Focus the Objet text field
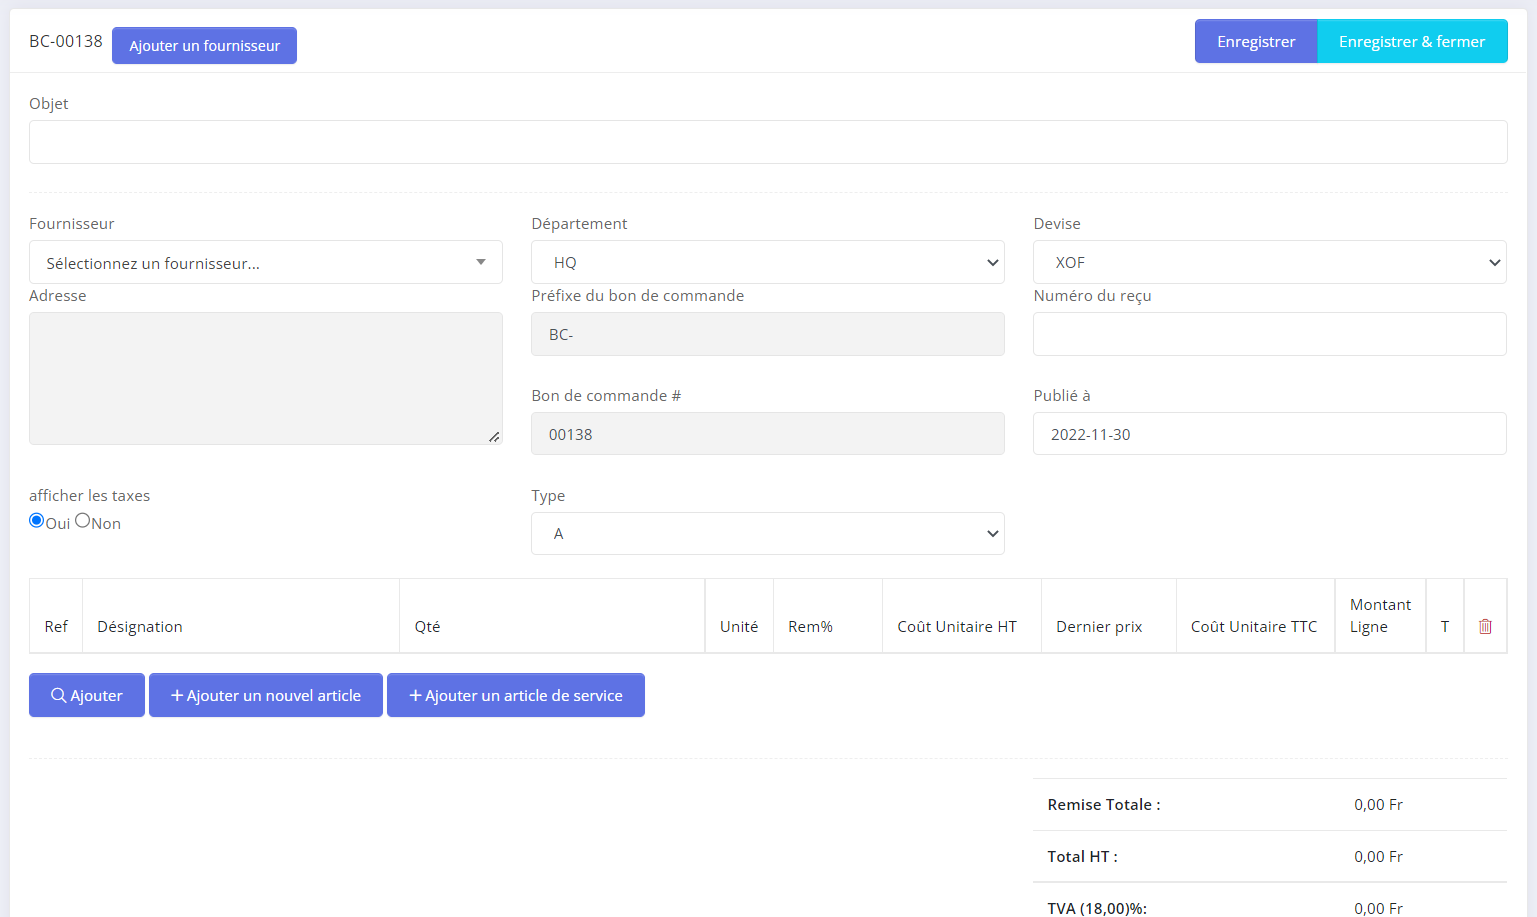Image resolution: width=1537 pixels, height=917 pixels. click(x=767, y=142)
